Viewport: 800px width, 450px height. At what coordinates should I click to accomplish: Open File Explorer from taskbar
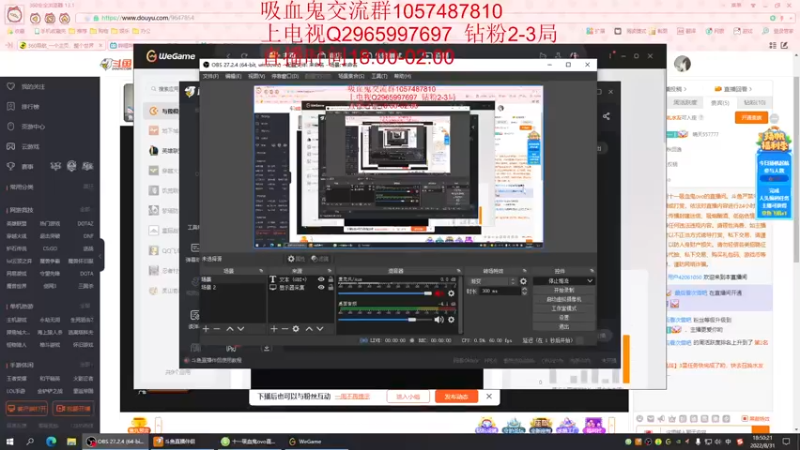(x=71, y=441)
